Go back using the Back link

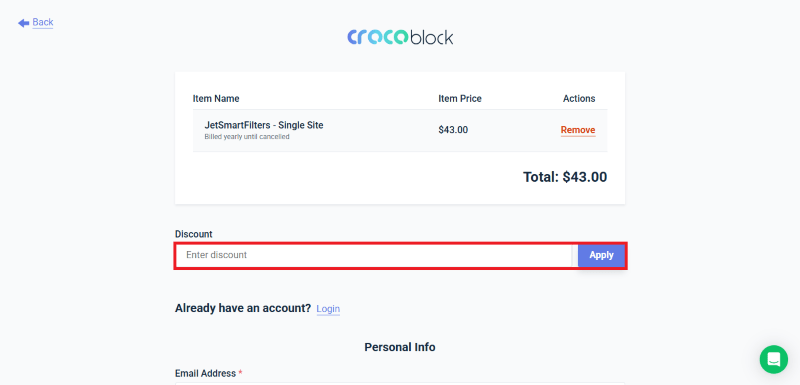[x=43, y=22]
